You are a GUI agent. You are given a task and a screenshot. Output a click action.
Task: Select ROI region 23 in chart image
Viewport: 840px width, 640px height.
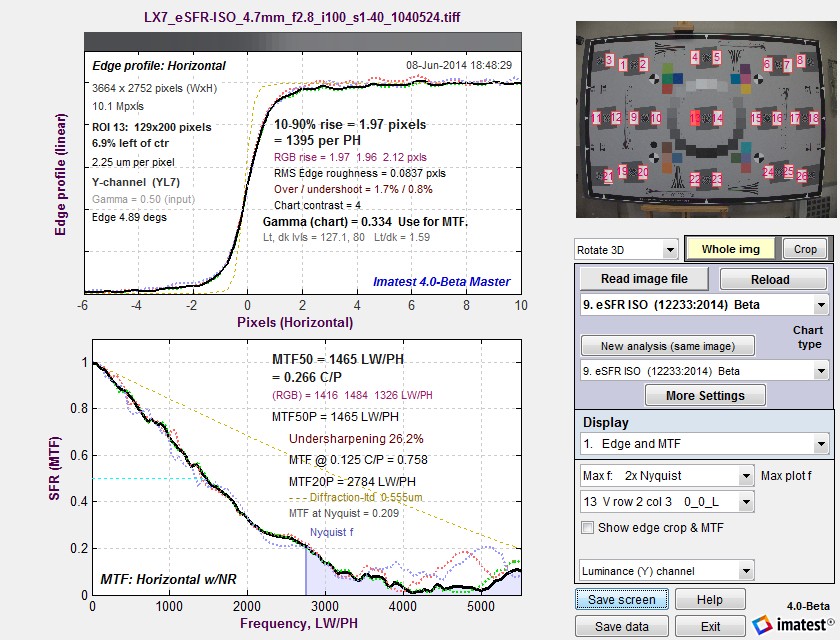coord(717,179)
